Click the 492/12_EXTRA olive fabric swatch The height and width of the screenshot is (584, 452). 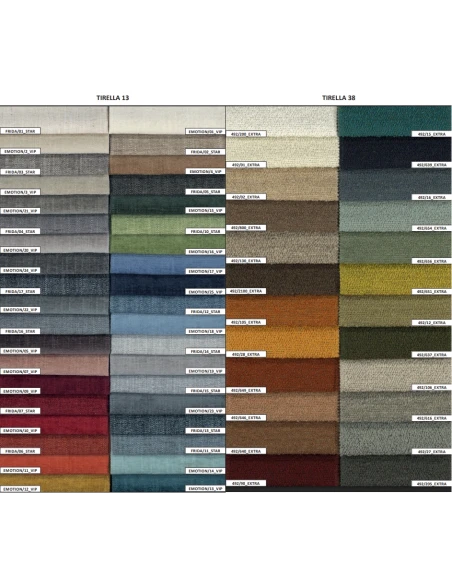pos(395,311)
